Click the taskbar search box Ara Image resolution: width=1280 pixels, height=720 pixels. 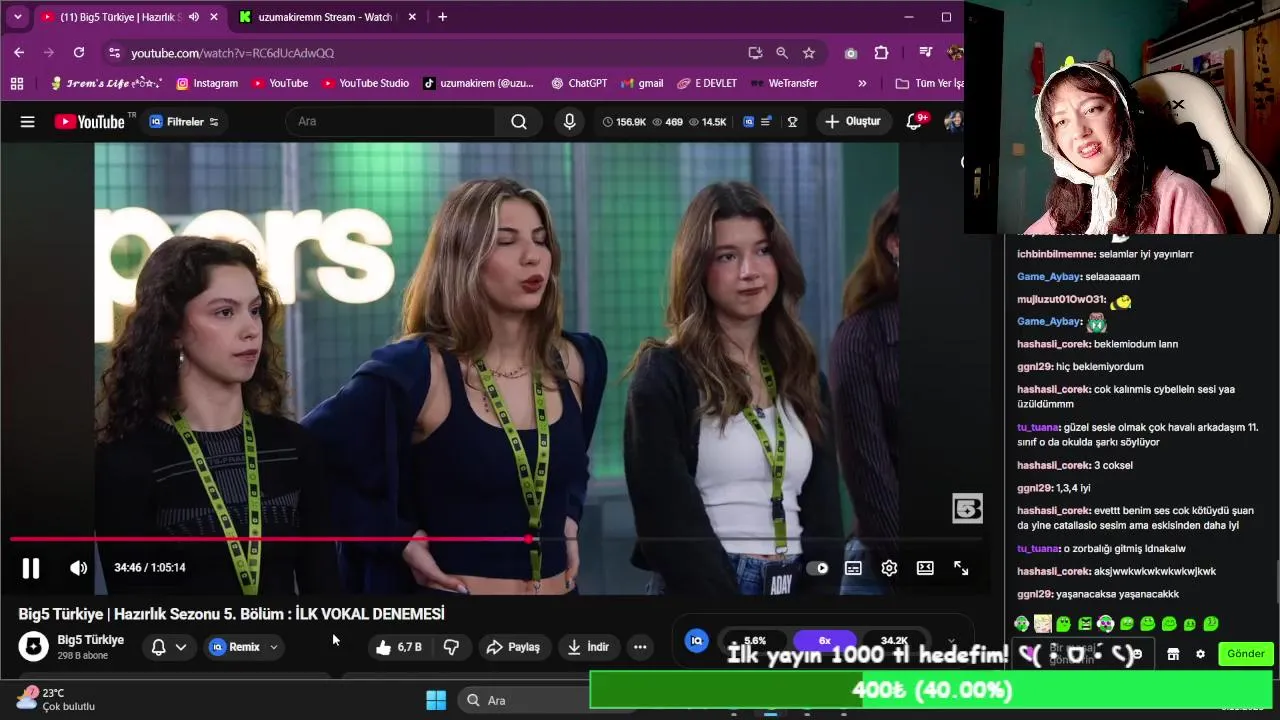pos(522,700)
